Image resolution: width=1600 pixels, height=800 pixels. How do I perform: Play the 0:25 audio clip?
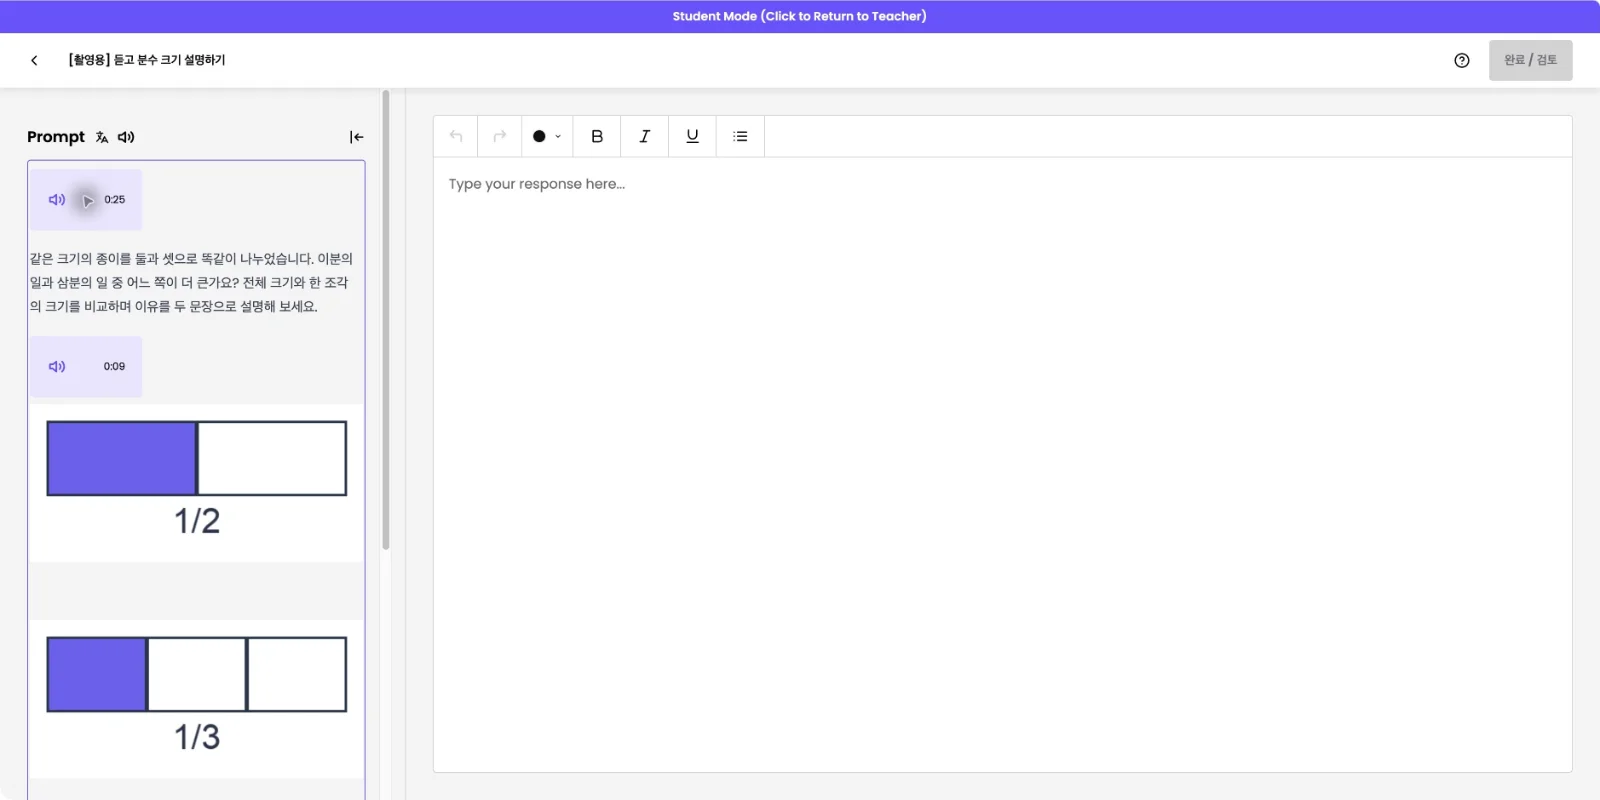(87, 200)
